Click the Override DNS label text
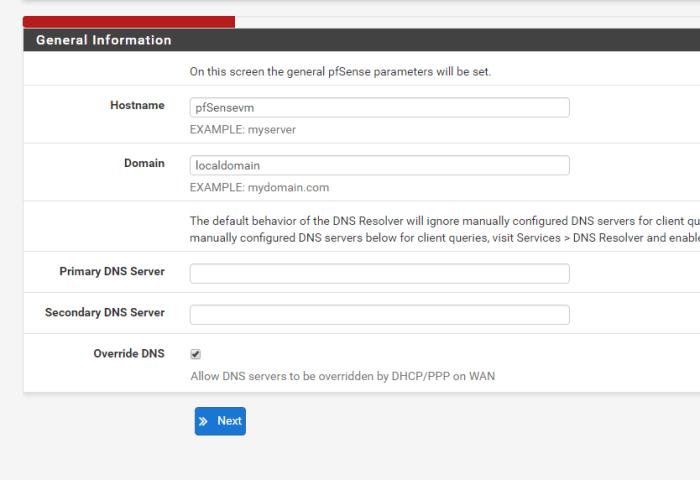700x480 pixels. click(128, 353)
